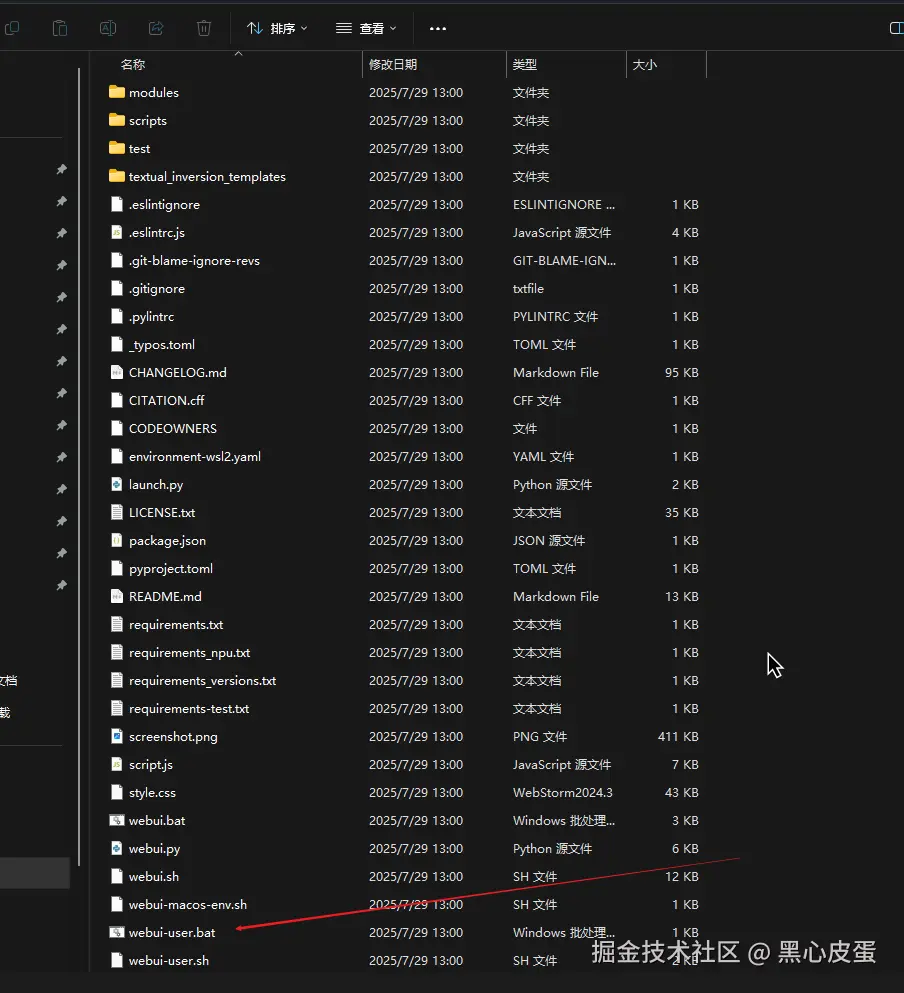
Task: Open the 查看 view dropdown
Action: [366, 28]
